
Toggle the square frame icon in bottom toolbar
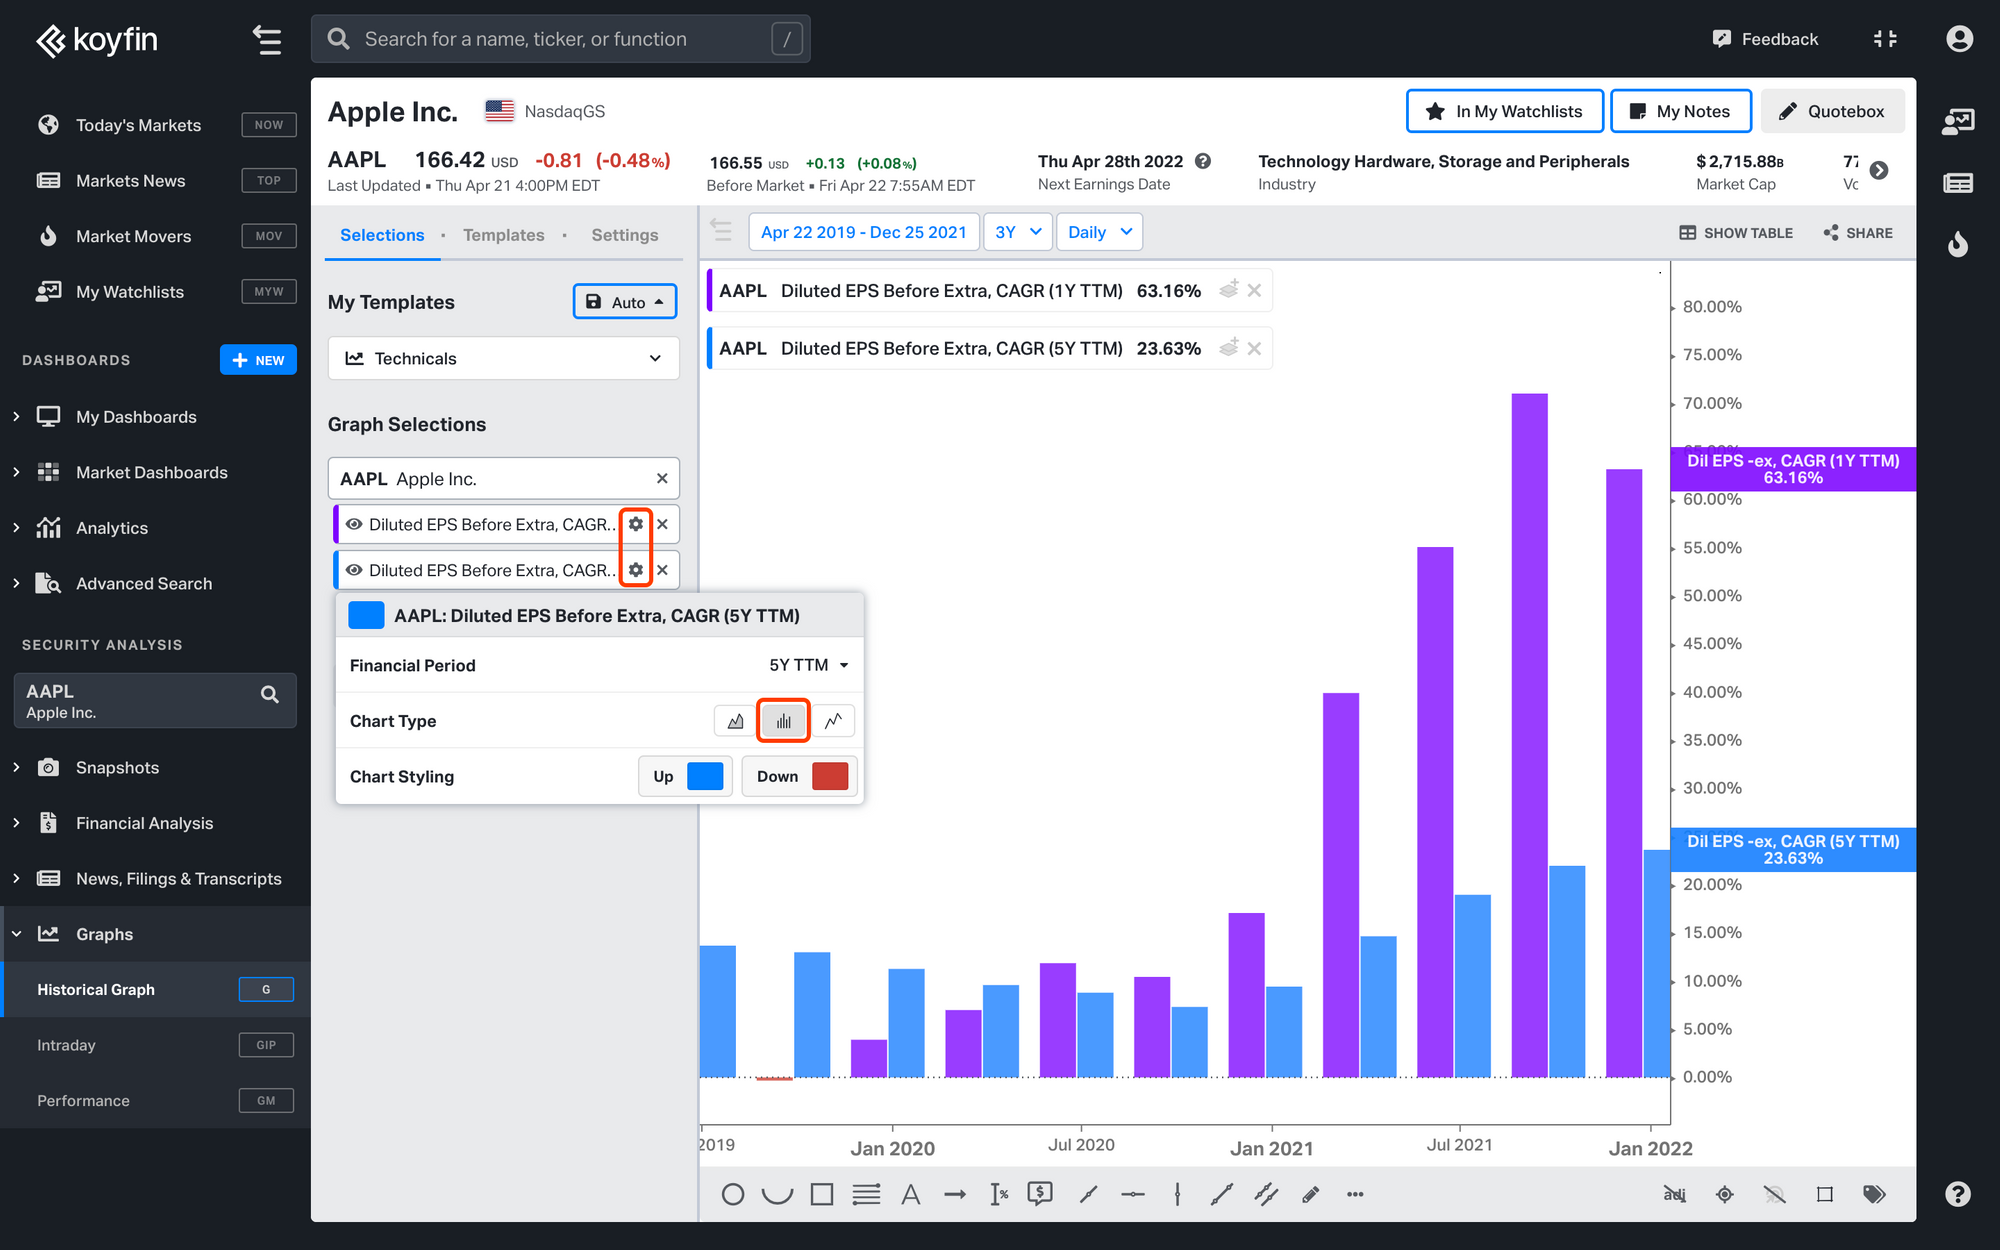1824,1194
